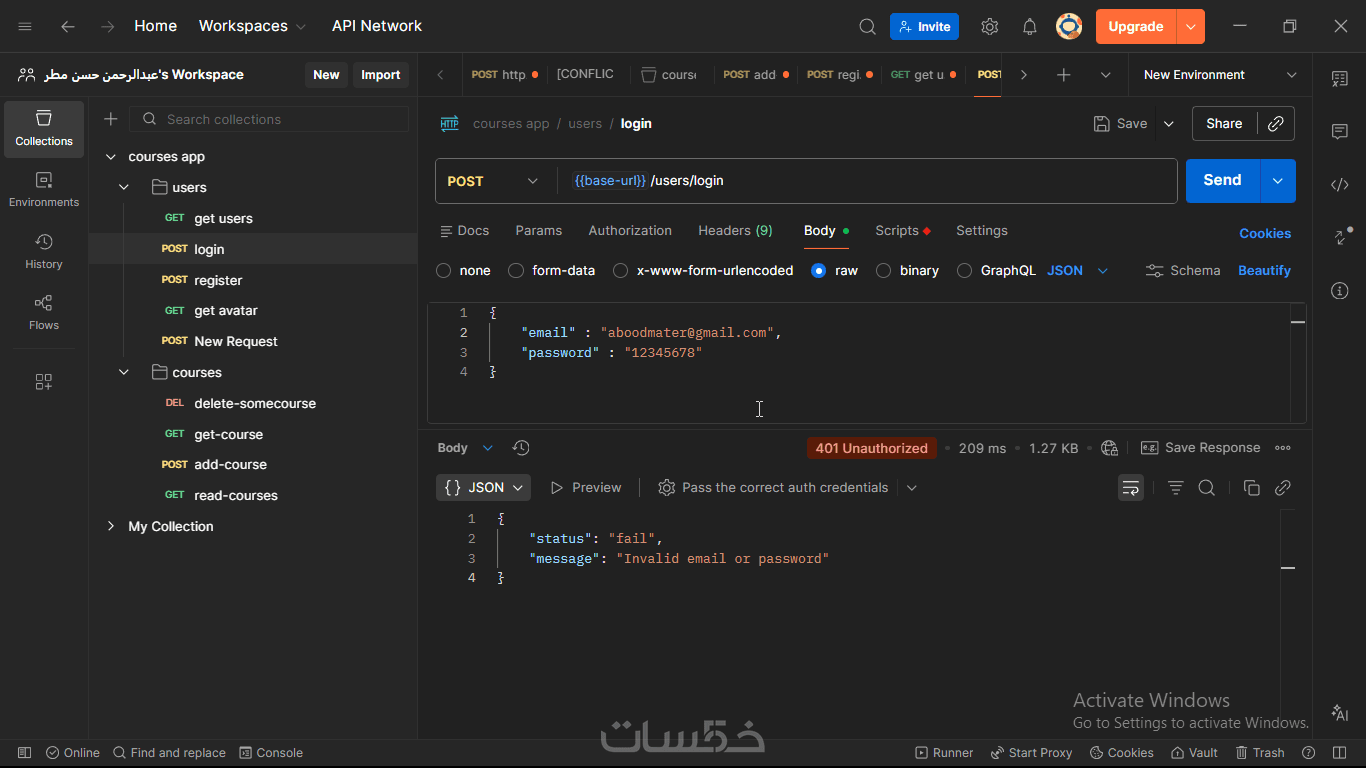Send the login request
Image resolution: width=1366 pixels, height=768 pixels.
(1223, 181)
